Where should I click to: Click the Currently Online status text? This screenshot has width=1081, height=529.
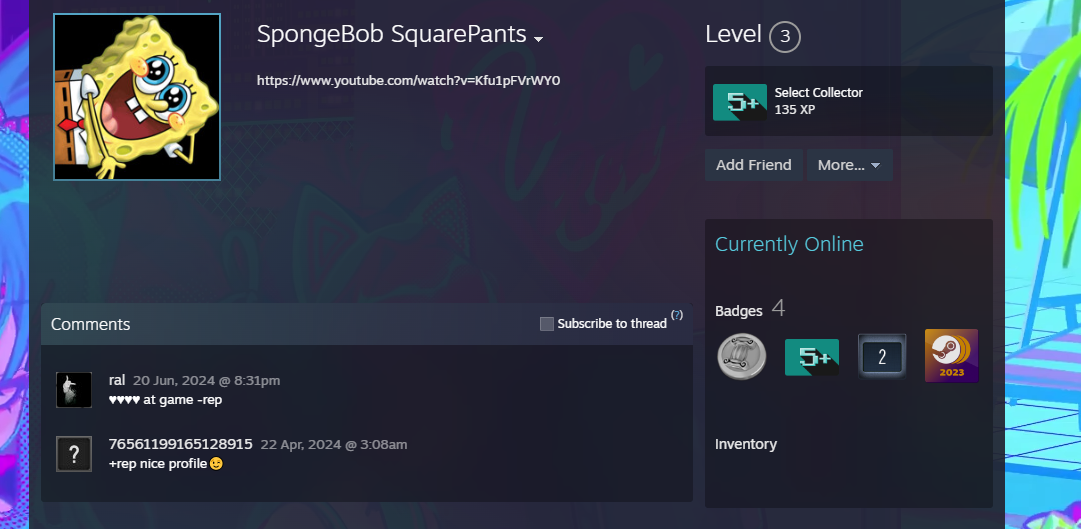(x=789, y=244)
